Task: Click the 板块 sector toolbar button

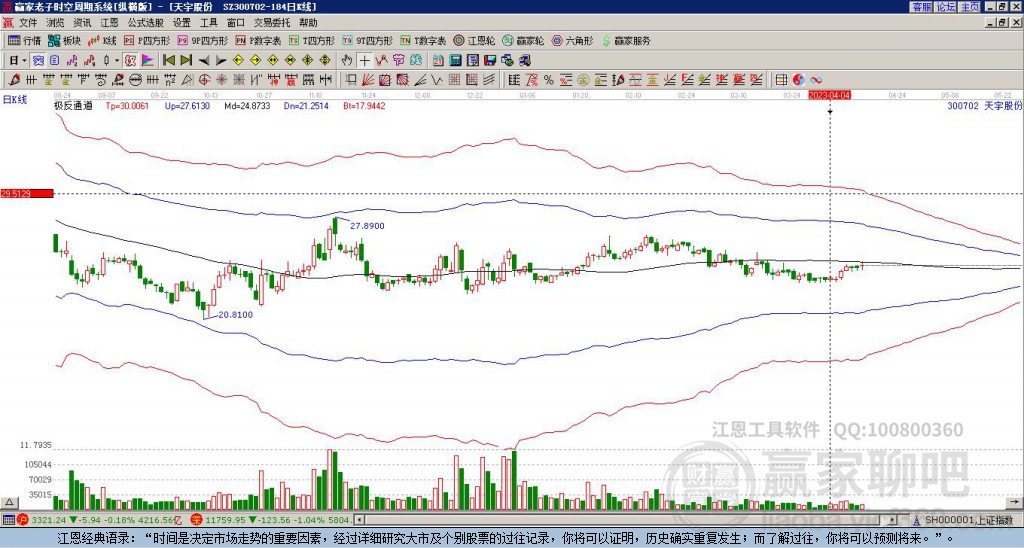Action: [x=64, y=40]
